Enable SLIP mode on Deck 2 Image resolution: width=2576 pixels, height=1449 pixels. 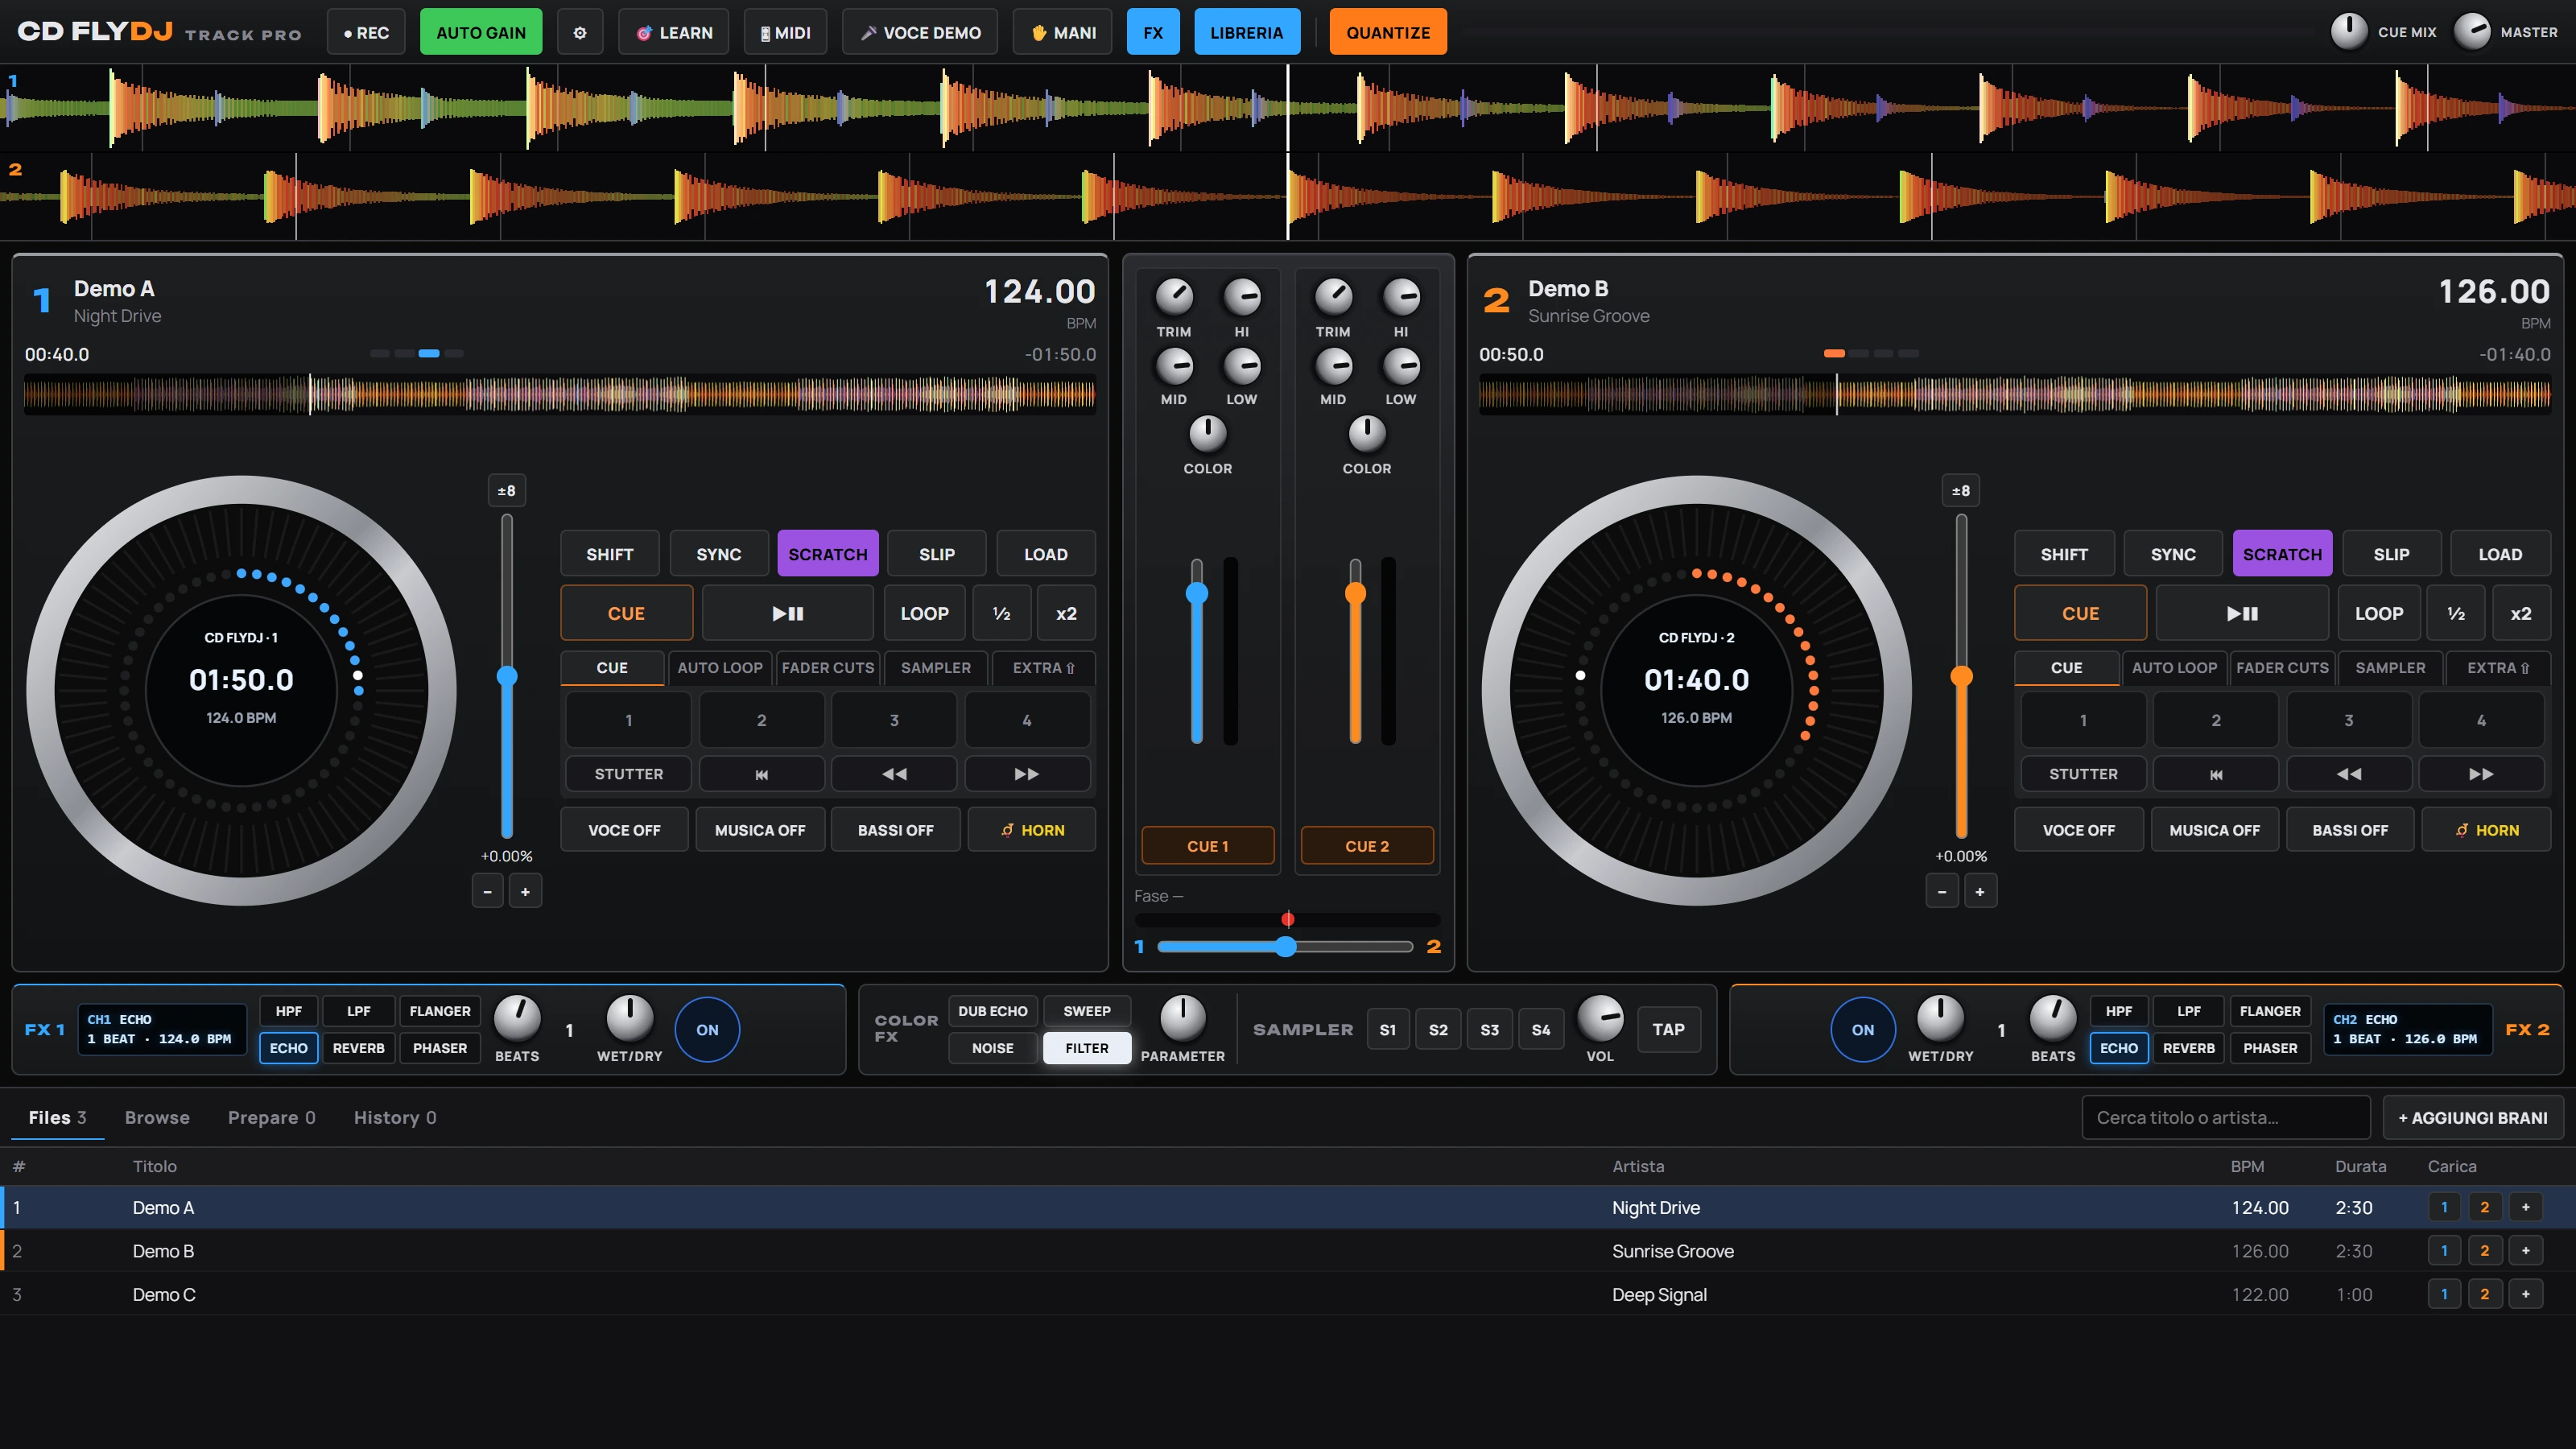pos(2391,554)
